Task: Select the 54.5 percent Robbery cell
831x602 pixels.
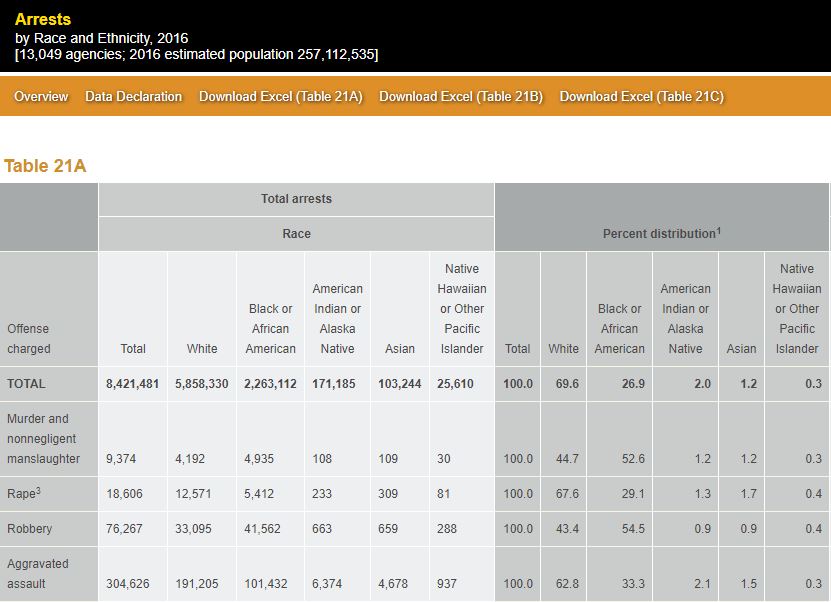Action: 633,529
